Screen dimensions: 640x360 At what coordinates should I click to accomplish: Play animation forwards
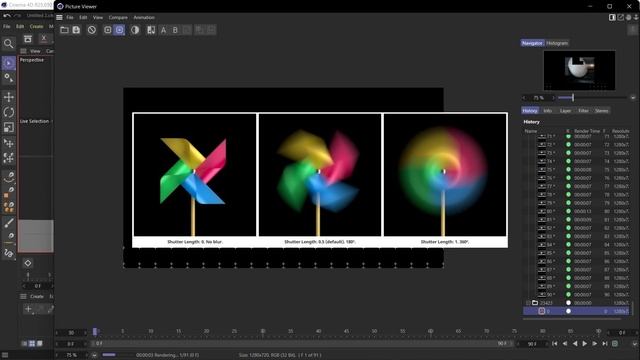[x=584, y=344]
